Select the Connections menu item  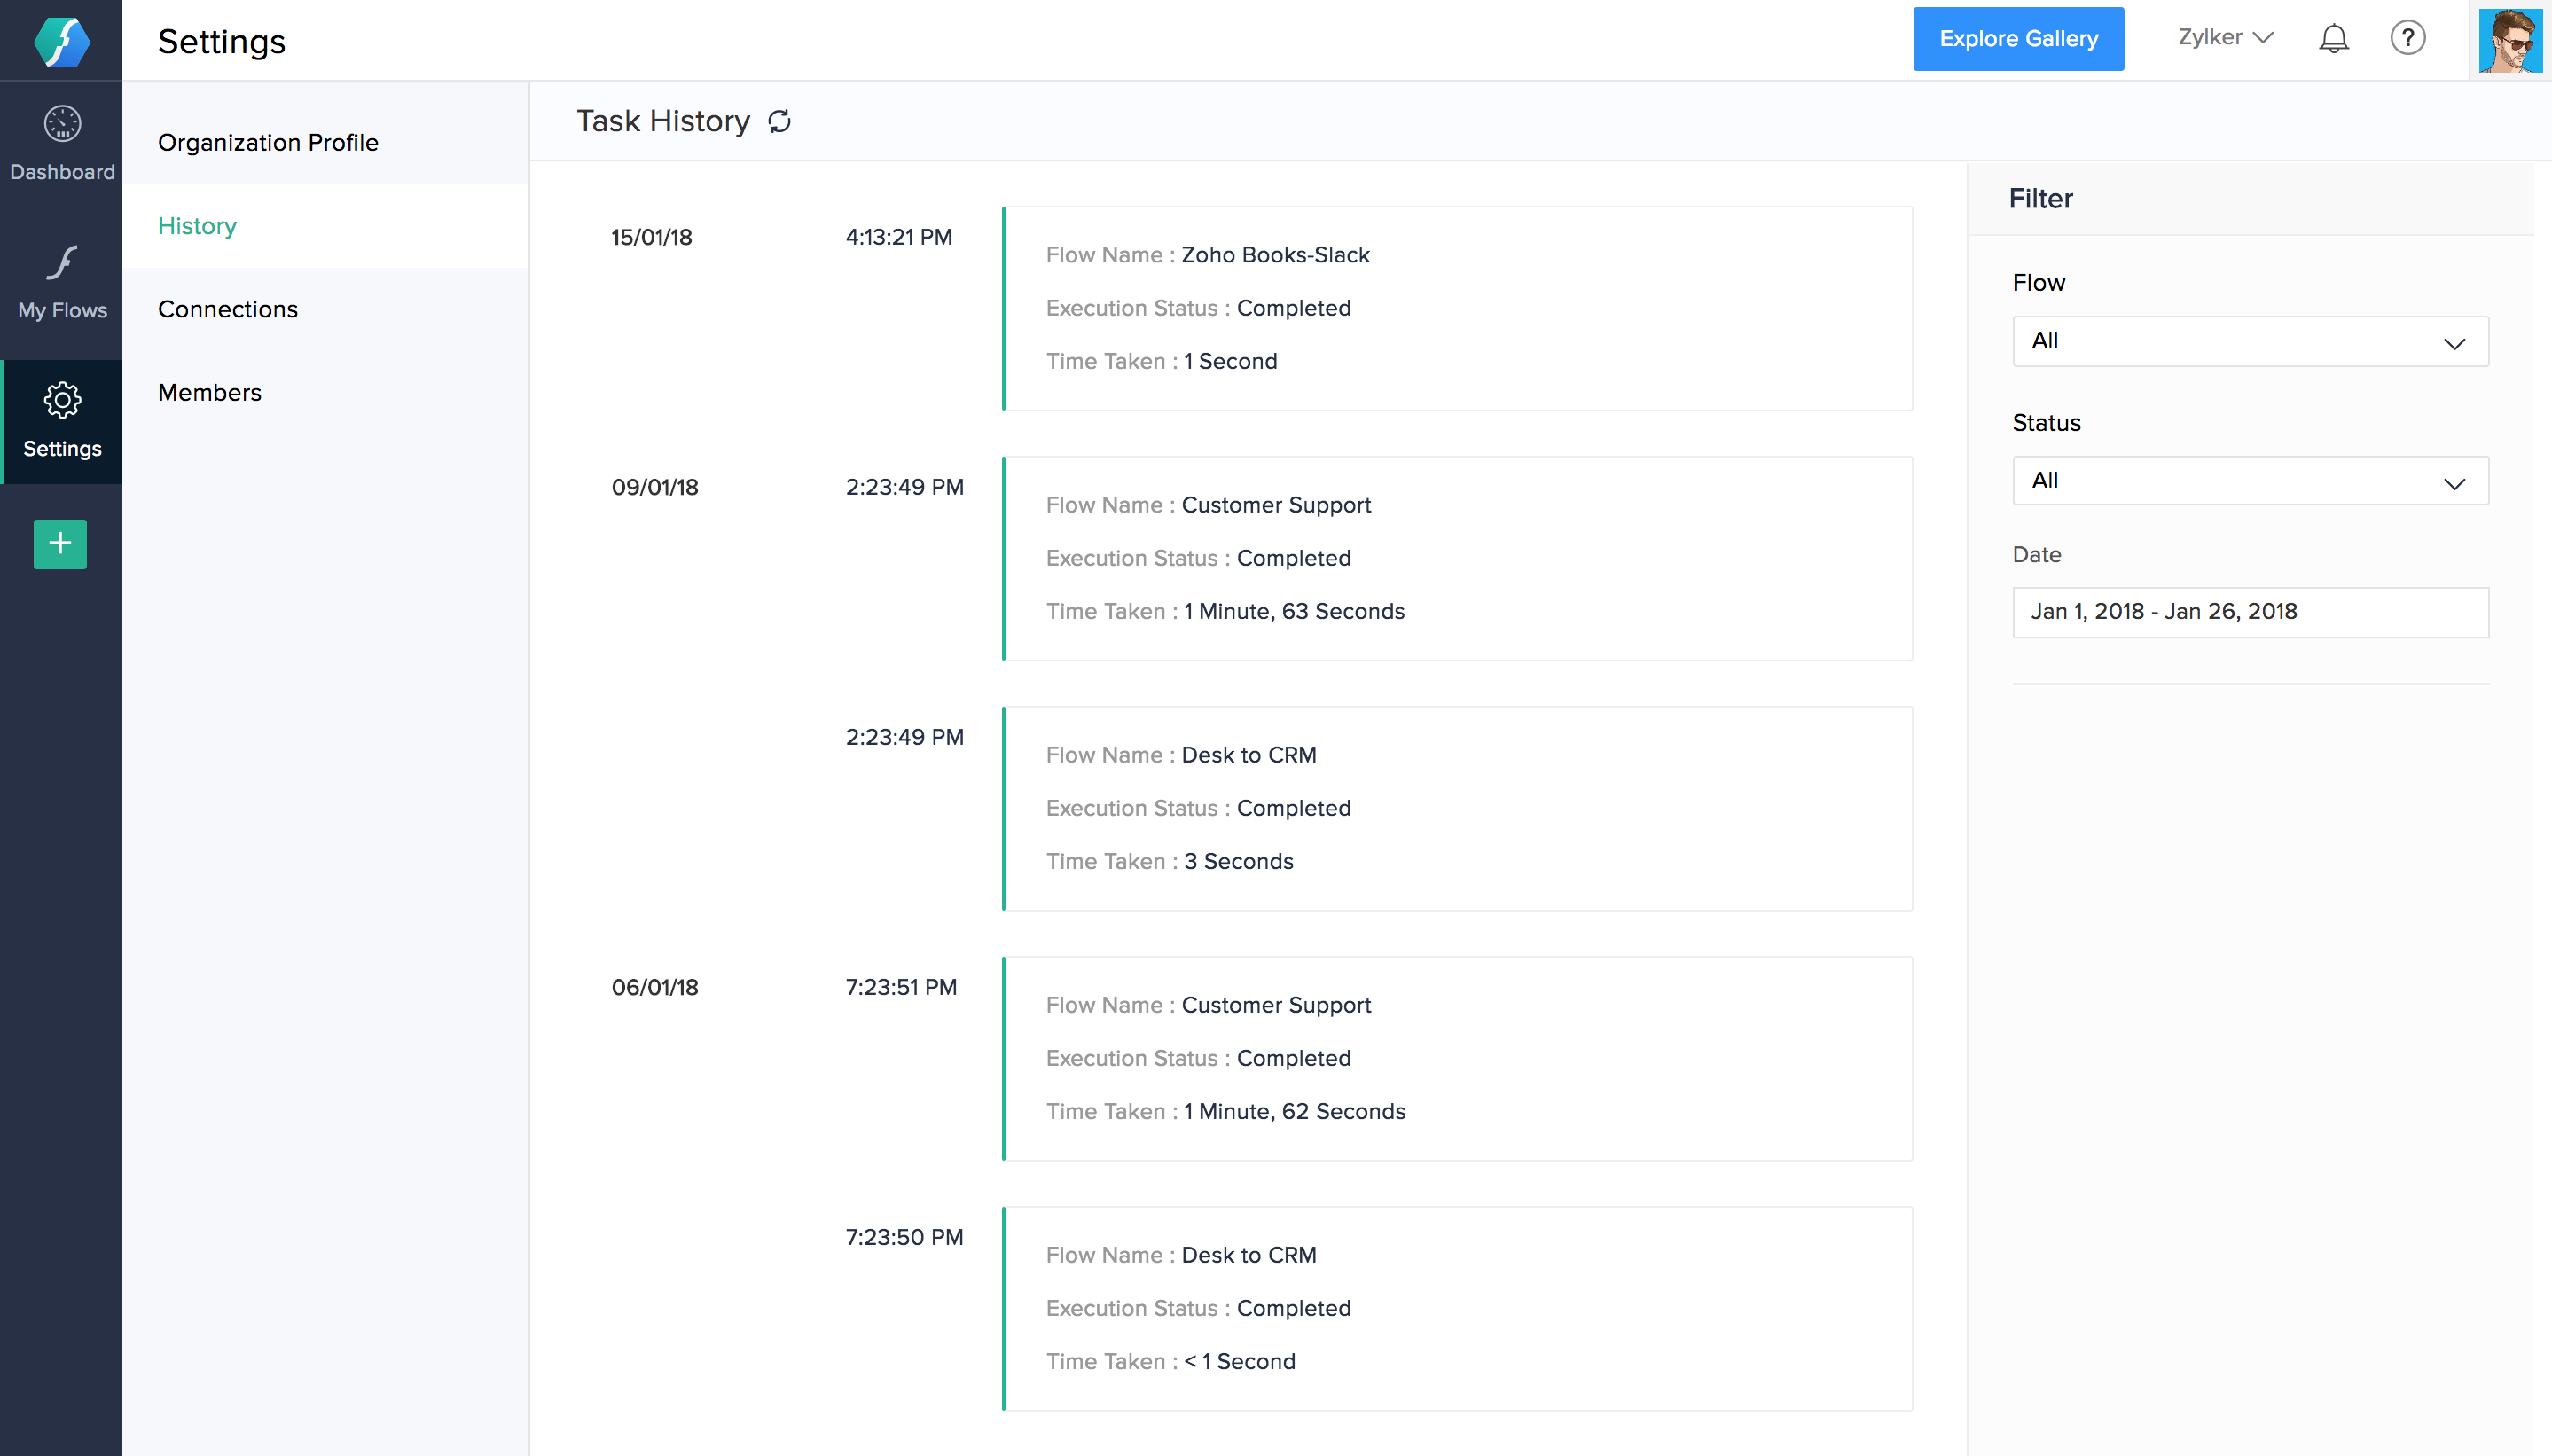coord(226,310)
